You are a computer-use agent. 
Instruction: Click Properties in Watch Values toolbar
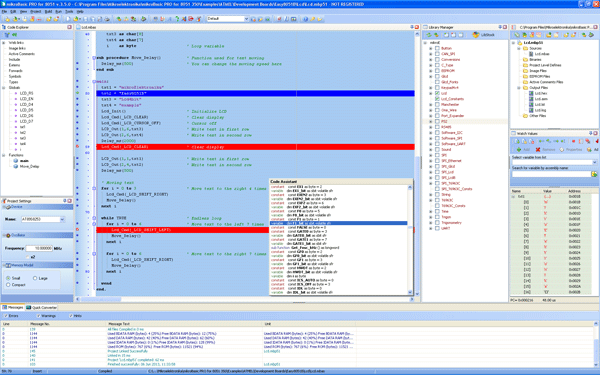click(570, 149)
